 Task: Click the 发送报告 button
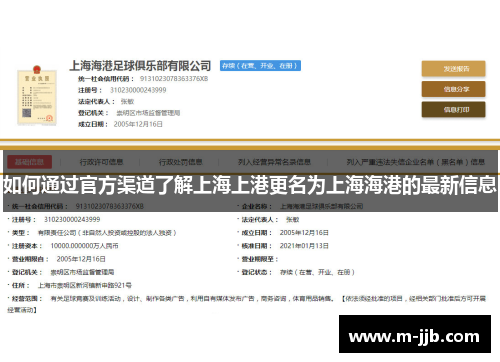pos(453,69)
